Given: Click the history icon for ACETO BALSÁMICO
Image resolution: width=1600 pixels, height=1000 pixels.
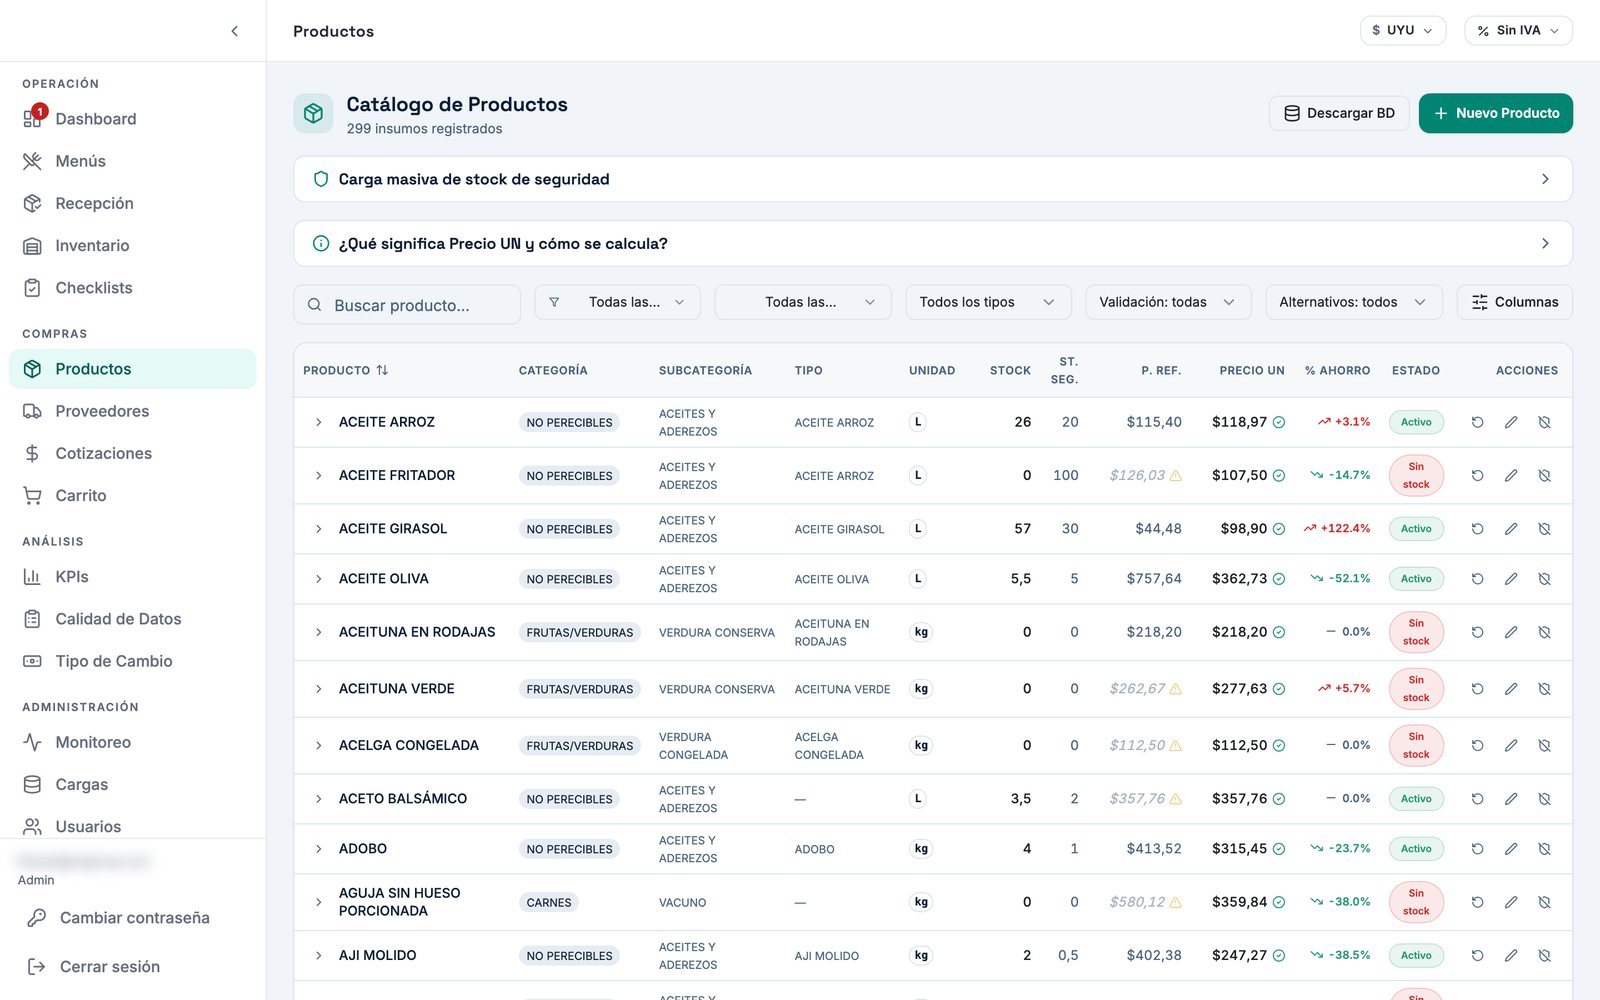Looking at the screenshot, I should (x=1477, y=799).
